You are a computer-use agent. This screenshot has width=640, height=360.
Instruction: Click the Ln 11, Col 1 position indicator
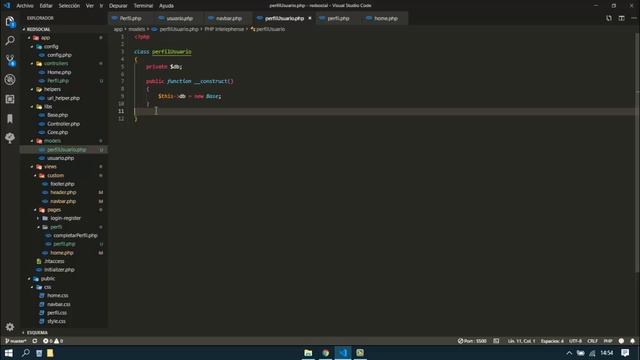521,341
